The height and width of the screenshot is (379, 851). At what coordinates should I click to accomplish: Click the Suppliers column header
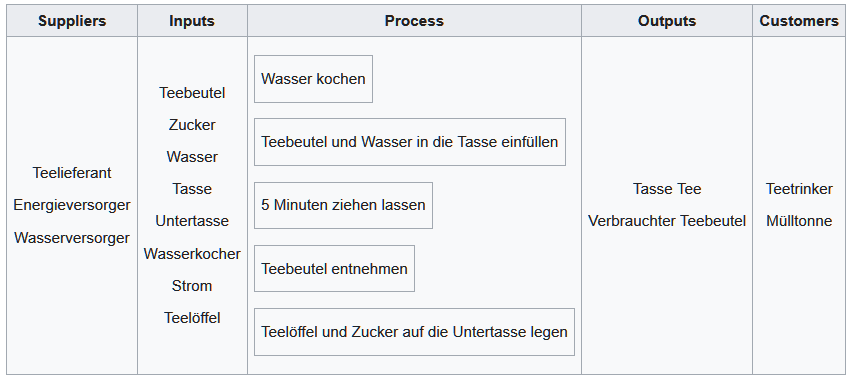pos(72,21)
